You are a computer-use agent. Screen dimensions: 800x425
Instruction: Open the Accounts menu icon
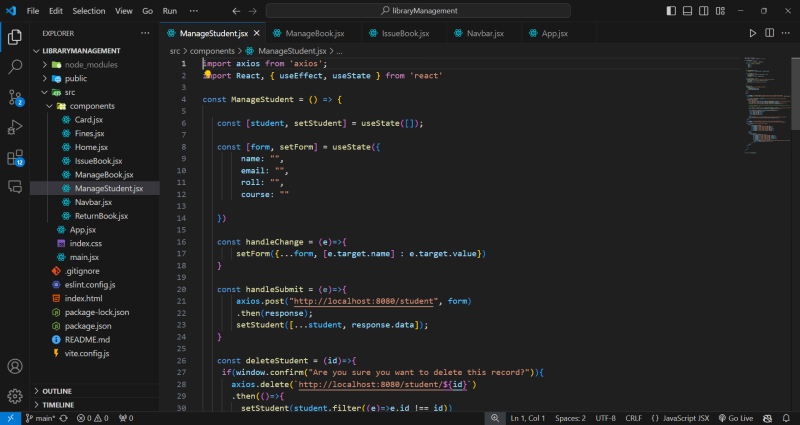pos(15,367)
